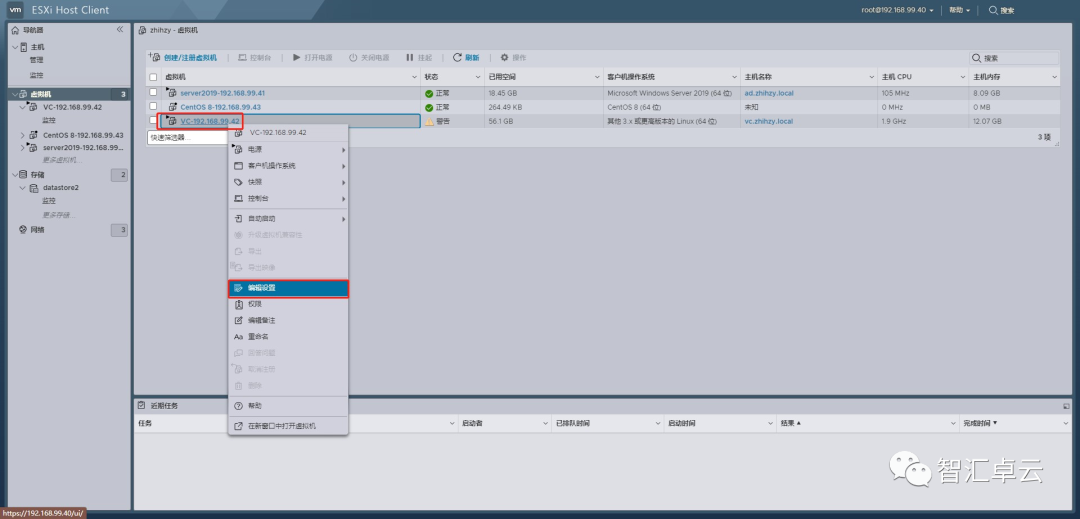This screenshot has width=1080, height=519.
Task: Collapse the datastore2 tree node chevron
Action: pos(23,188)
